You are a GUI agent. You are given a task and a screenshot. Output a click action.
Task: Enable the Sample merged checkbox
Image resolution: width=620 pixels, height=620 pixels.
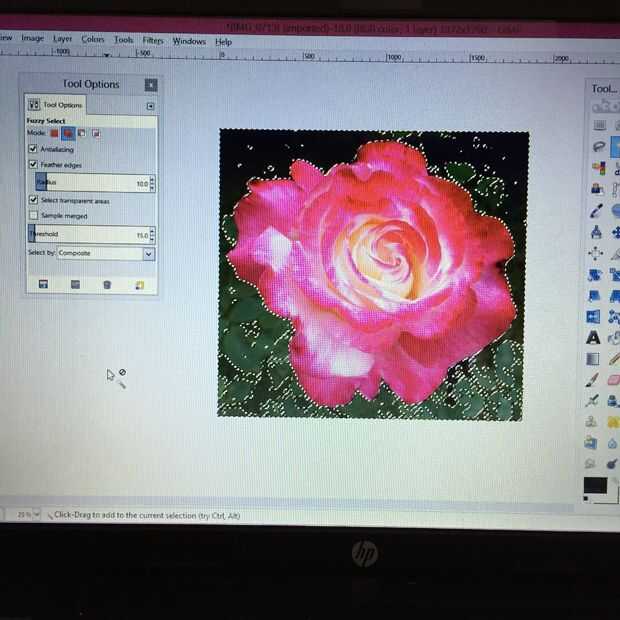tap(34, 215)
